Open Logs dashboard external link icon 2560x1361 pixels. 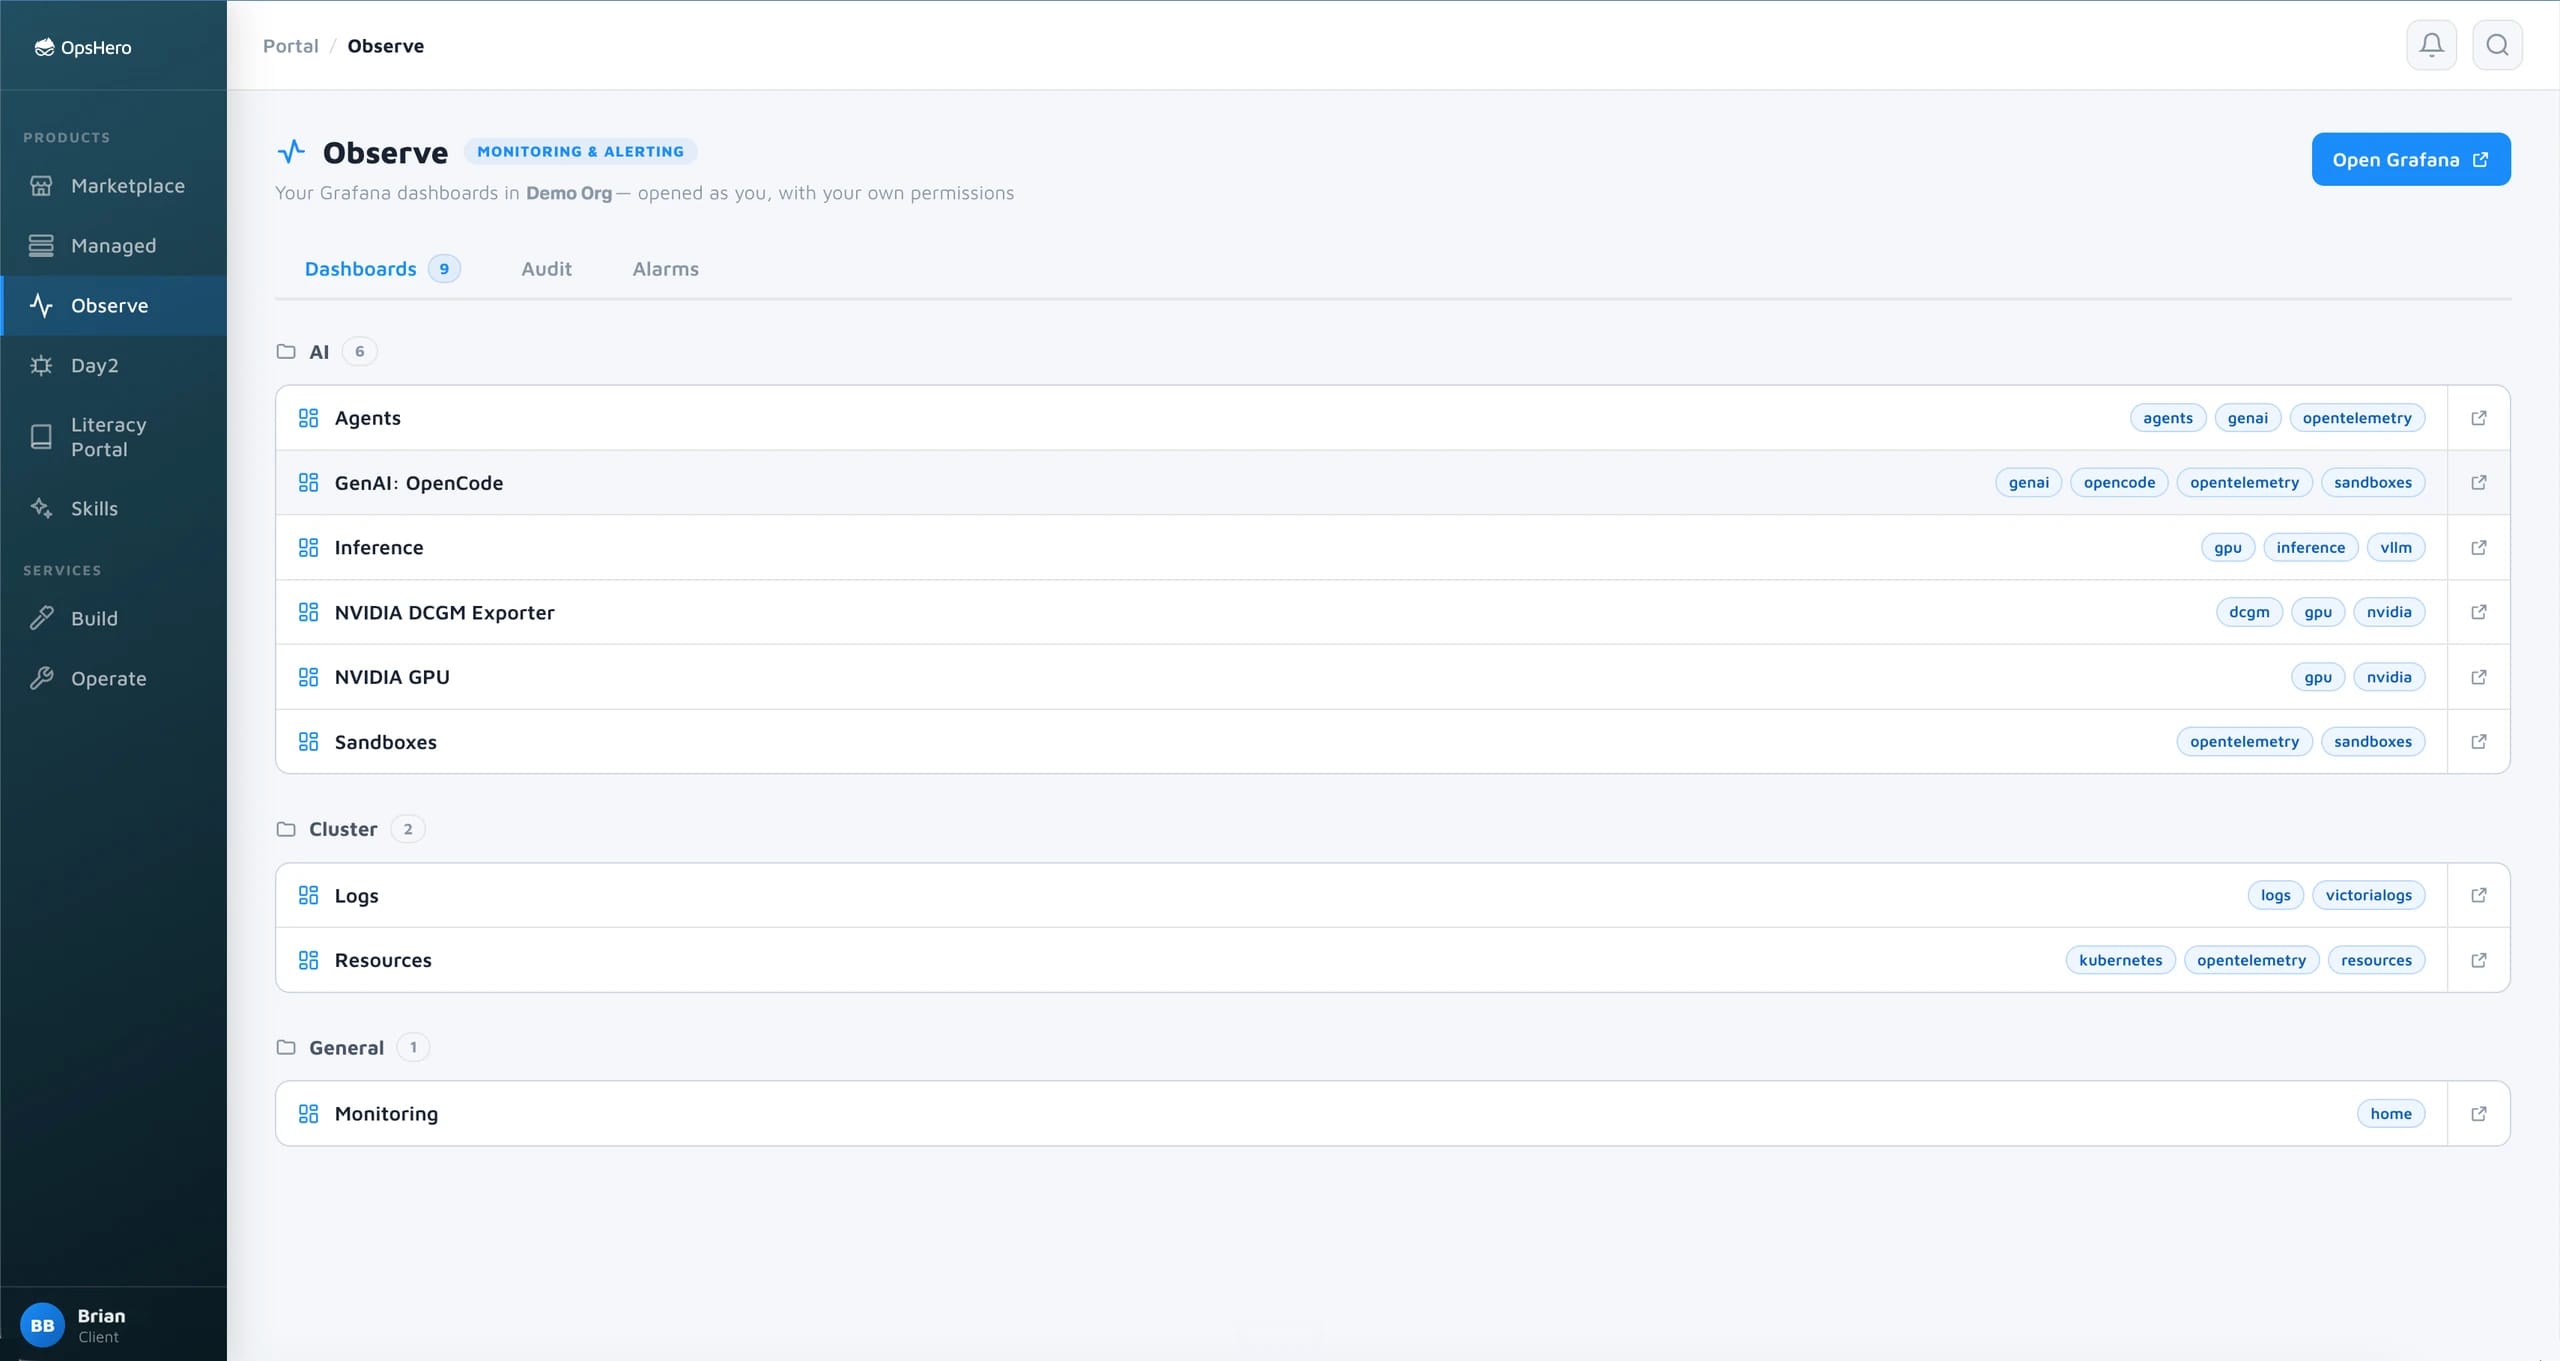pos(2478,895)
